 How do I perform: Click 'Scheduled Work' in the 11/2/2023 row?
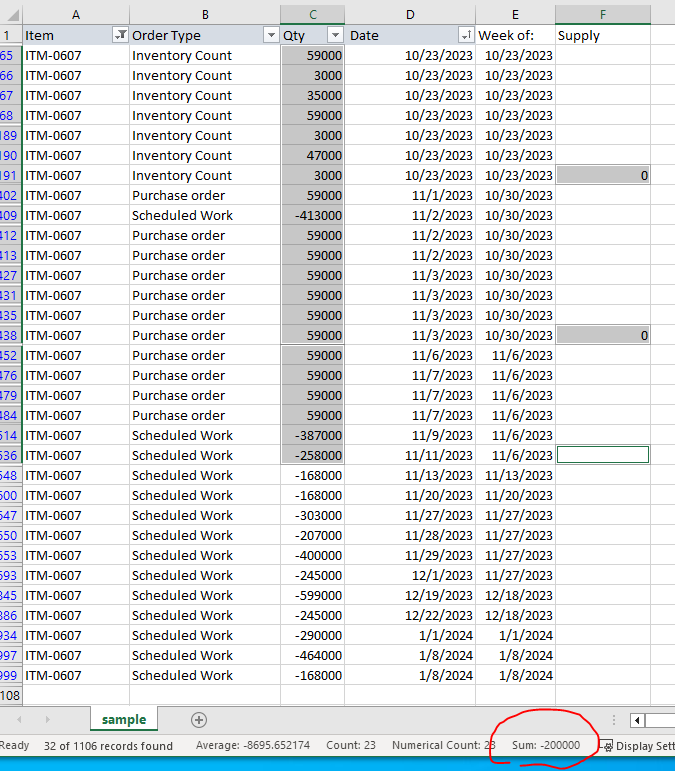click(x=182, y=215)
